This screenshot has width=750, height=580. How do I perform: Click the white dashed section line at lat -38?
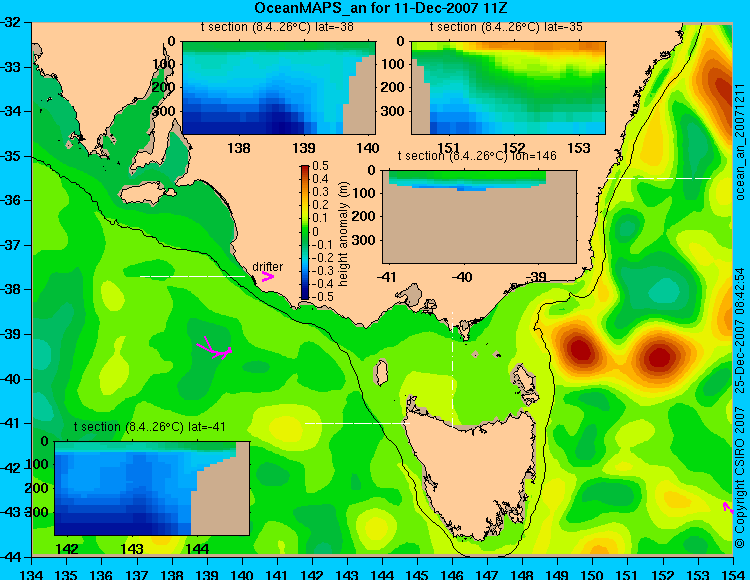192,276
